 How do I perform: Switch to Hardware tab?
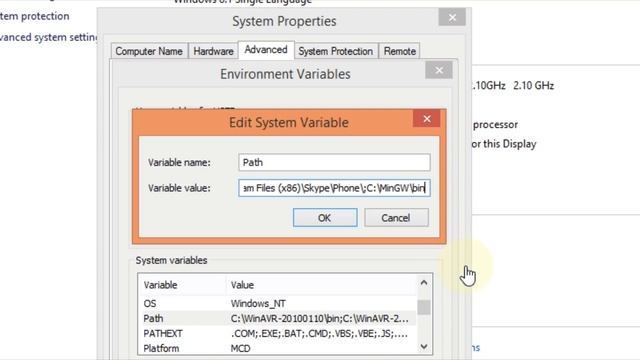coord(213,51)
